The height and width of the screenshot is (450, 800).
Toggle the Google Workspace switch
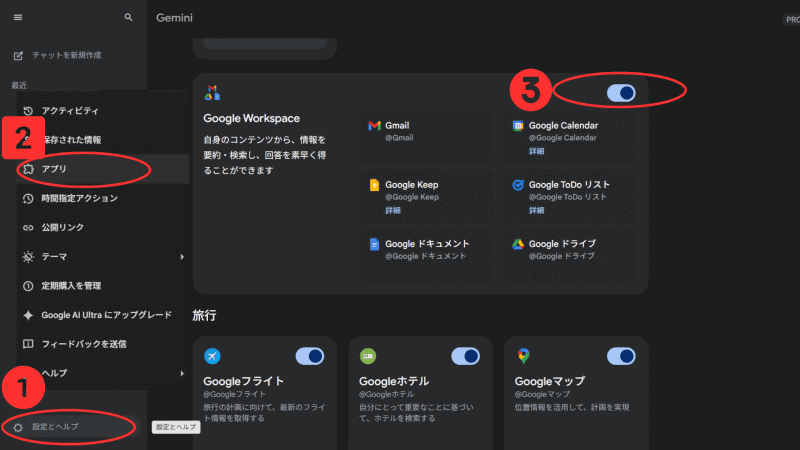[621, 93]
